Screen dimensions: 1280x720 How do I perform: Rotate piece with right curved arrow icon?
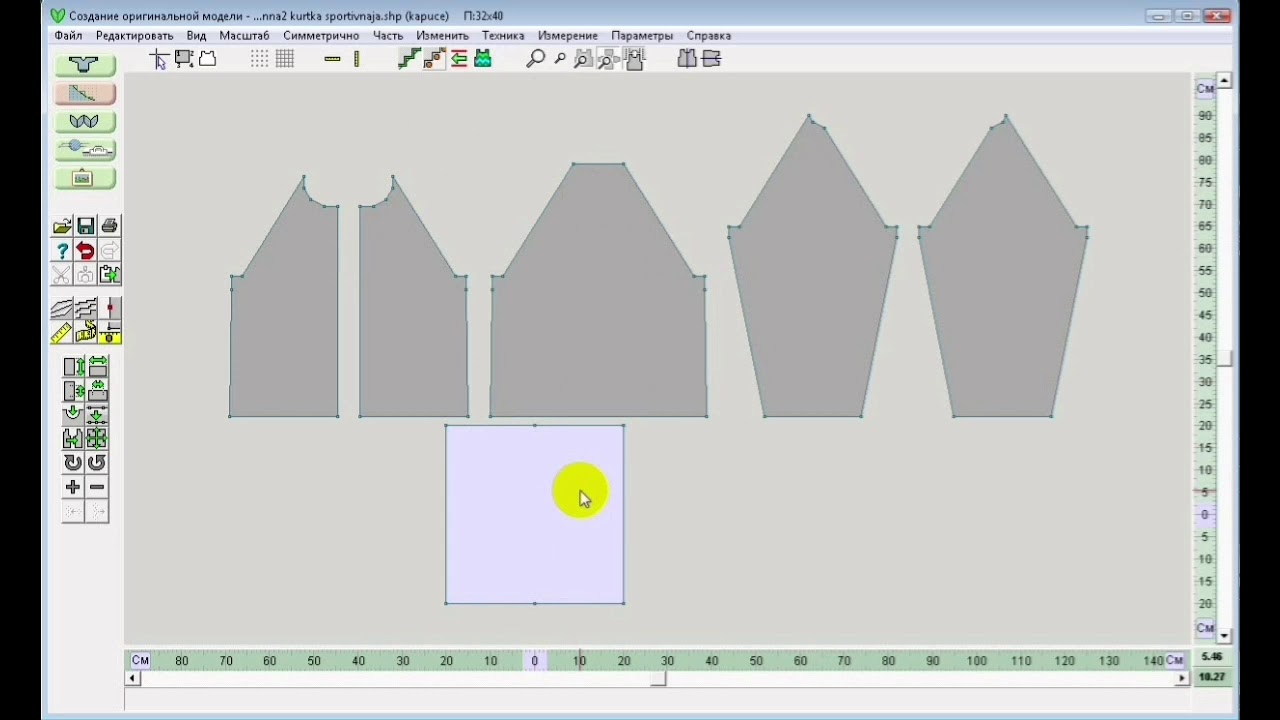tap(97, 463)
